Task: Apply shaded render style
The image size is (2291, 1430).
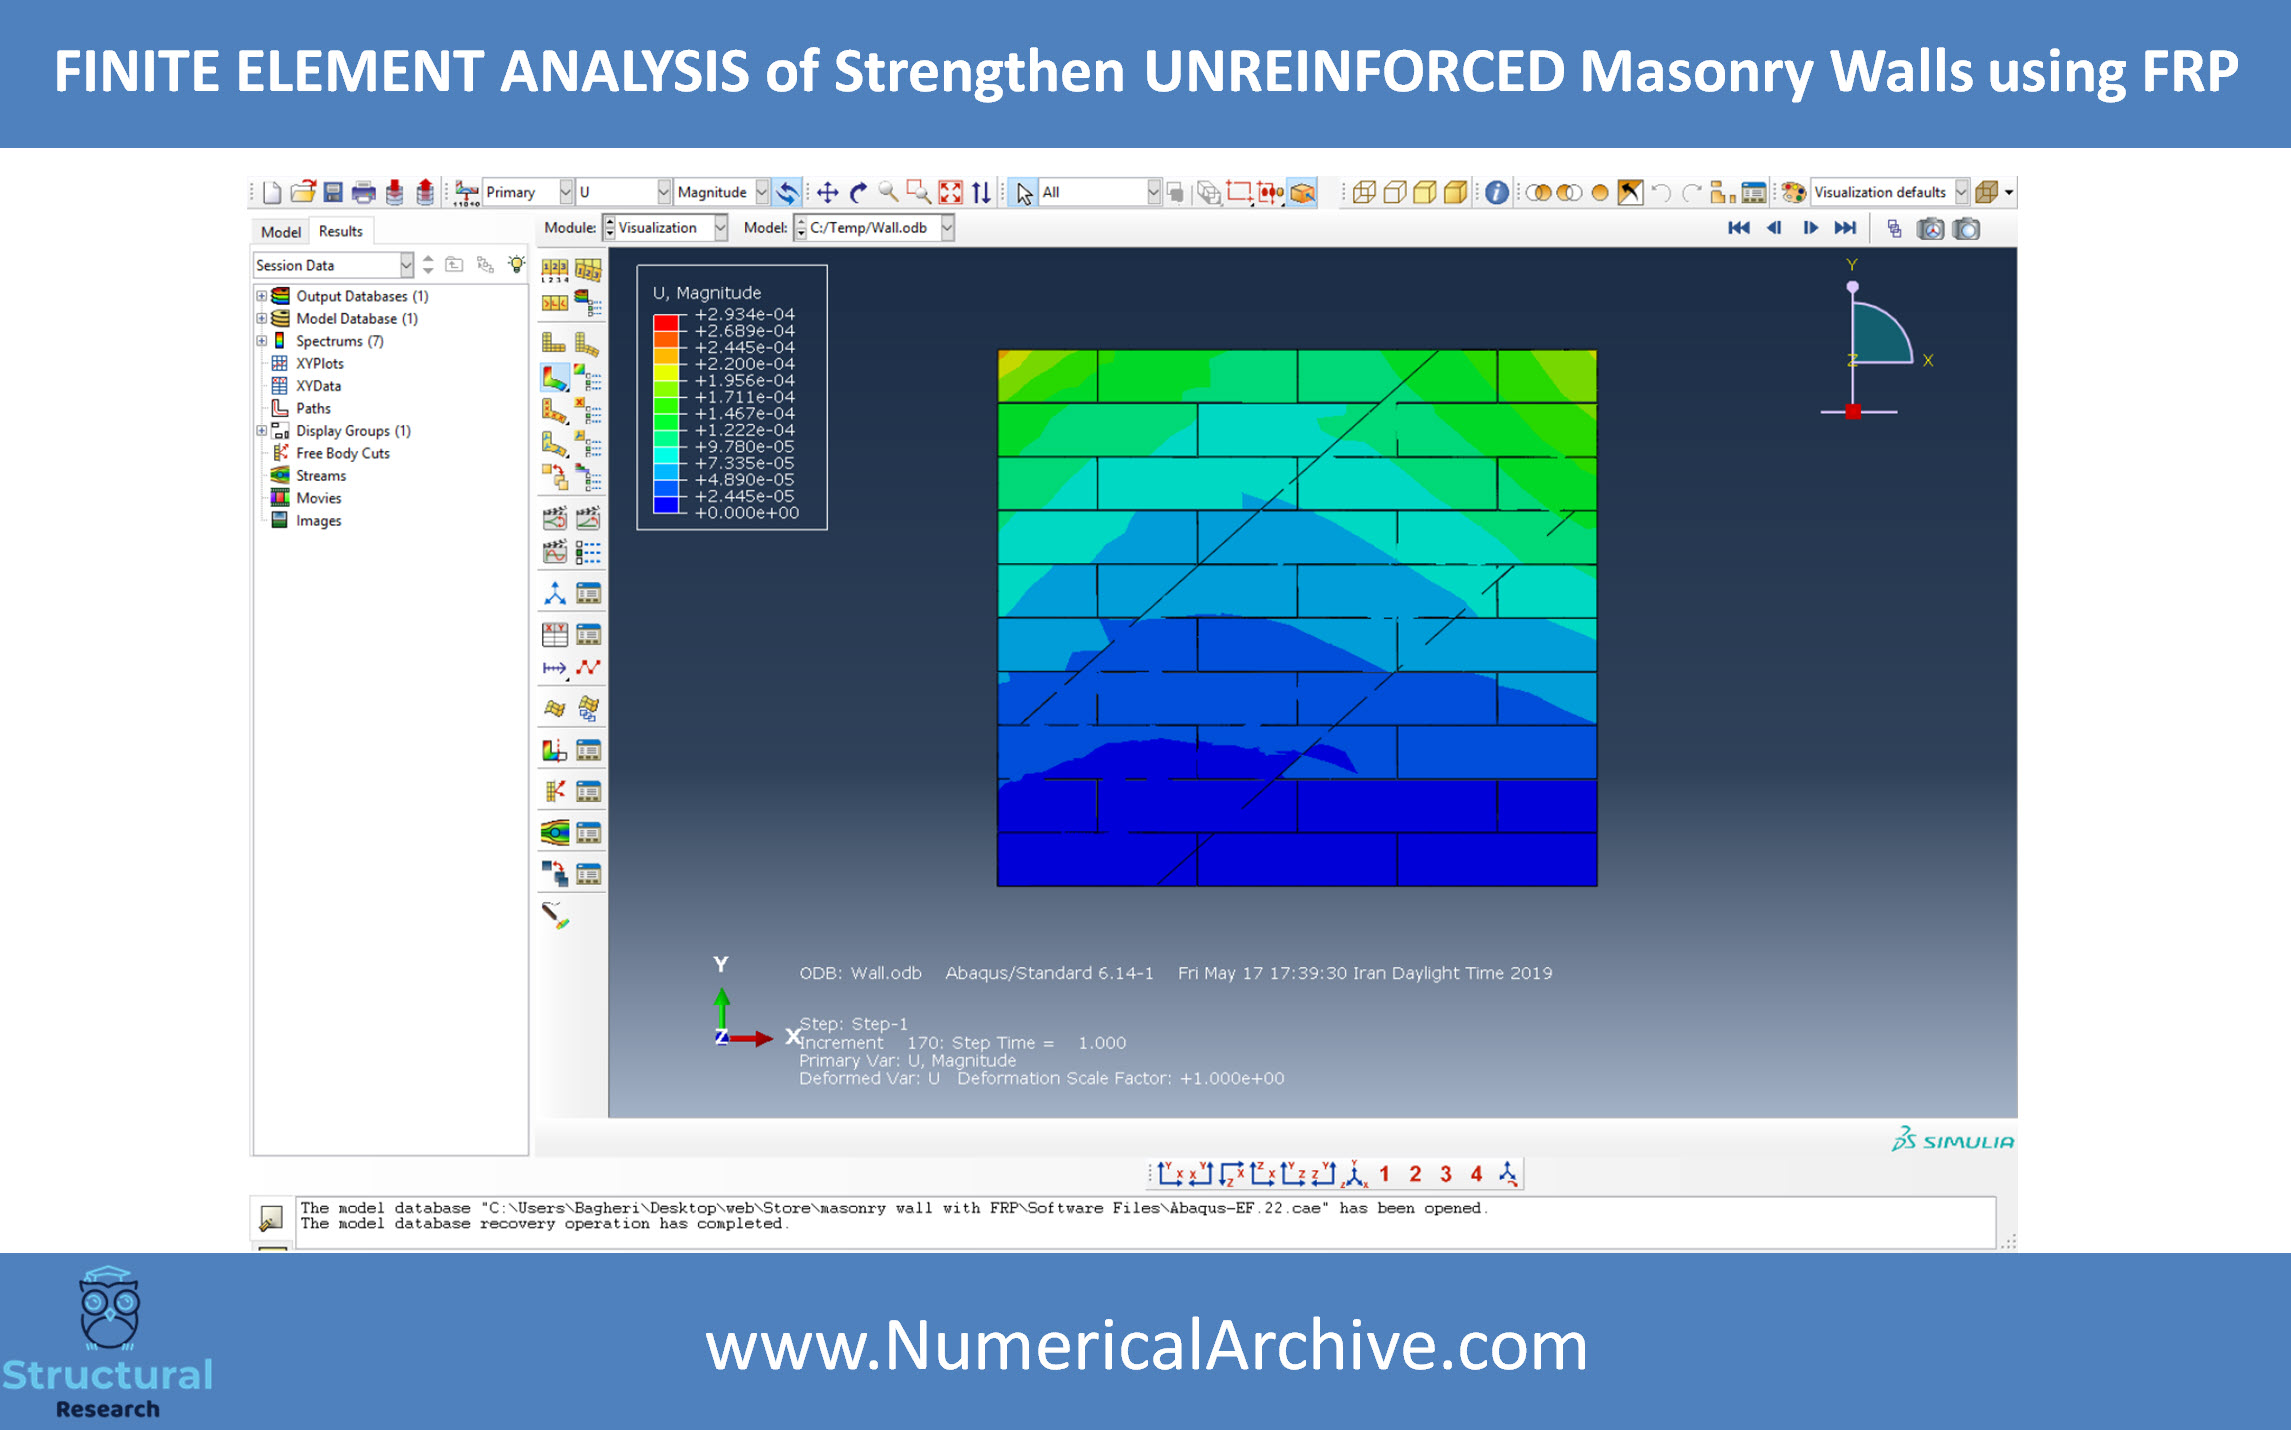Action: pos(1456,192)
